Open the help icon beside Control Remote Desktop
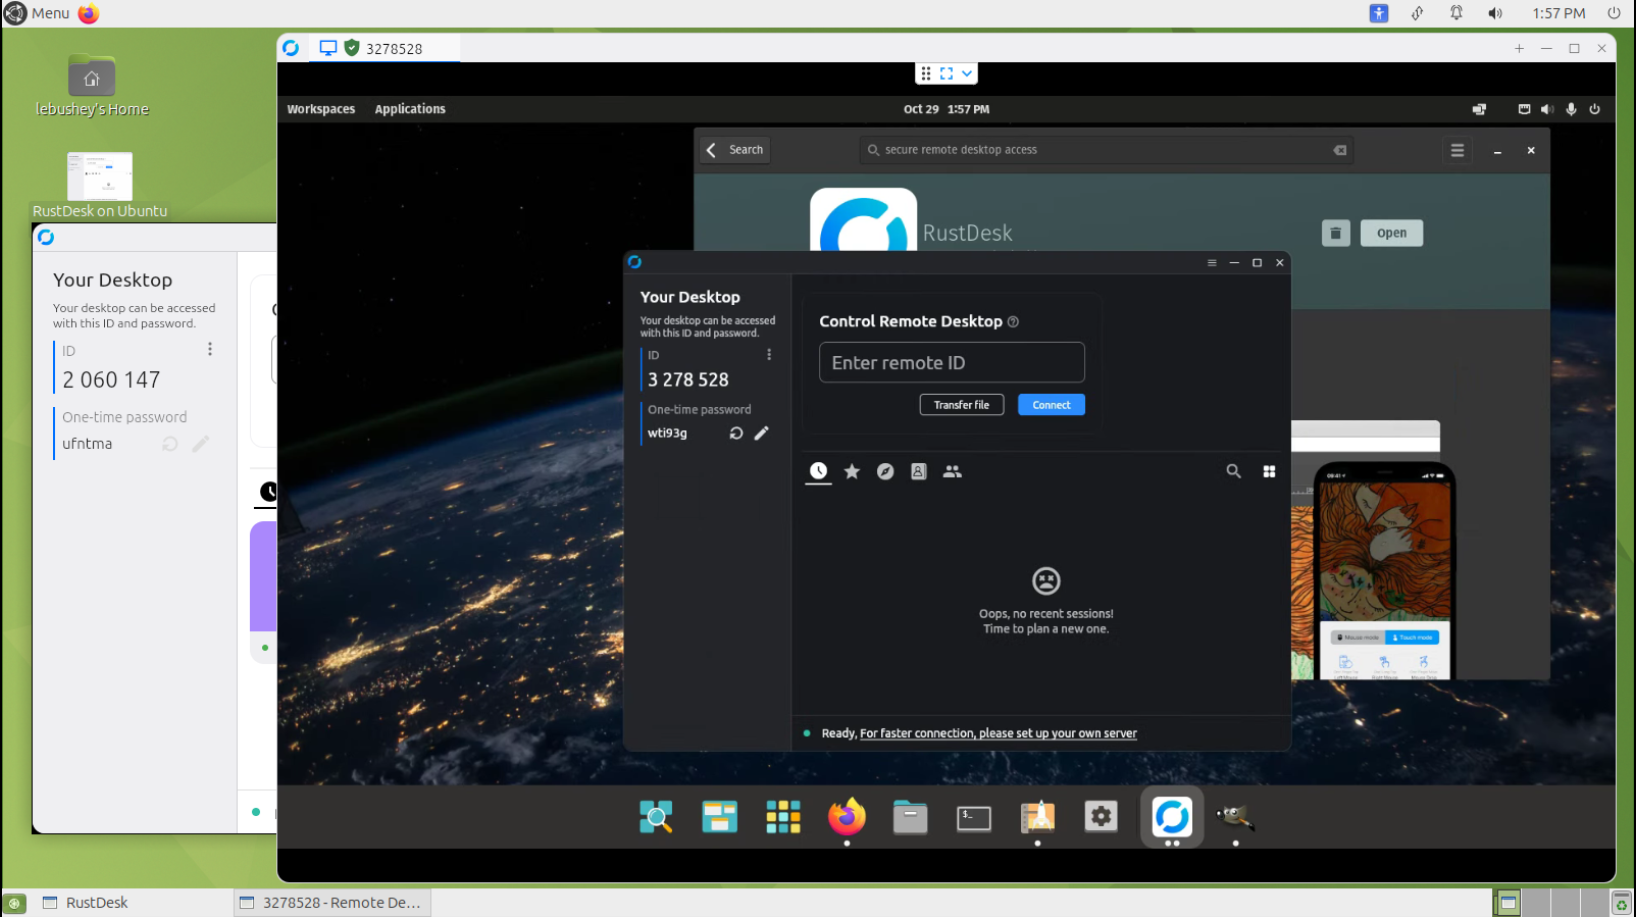The image size is (1636, 917). click(1013, 322)
